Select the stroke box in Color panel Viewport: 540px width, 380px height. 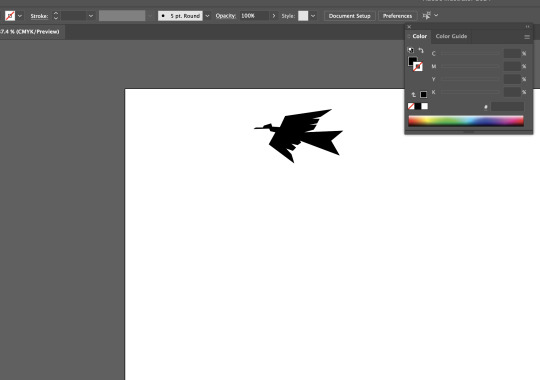pos(418,67)
